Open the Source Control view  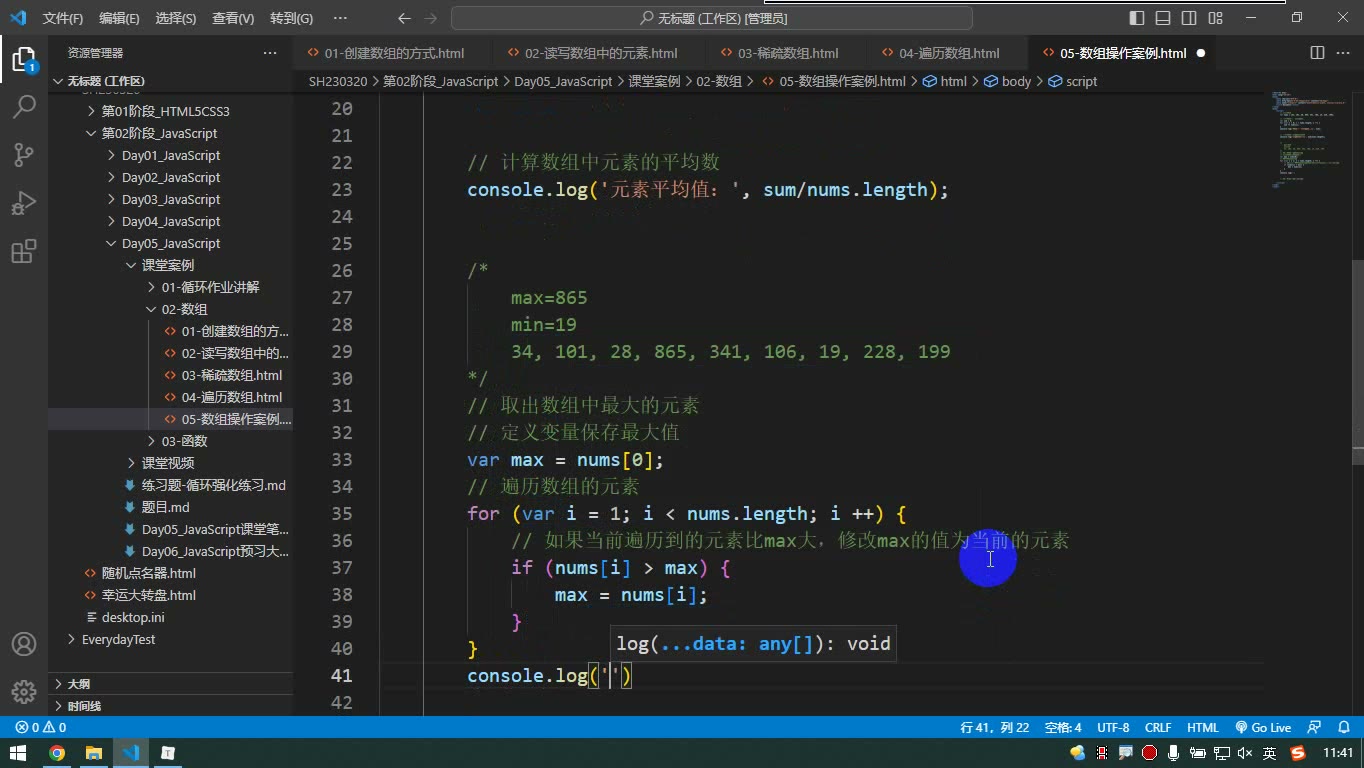[x=24, y=155]
